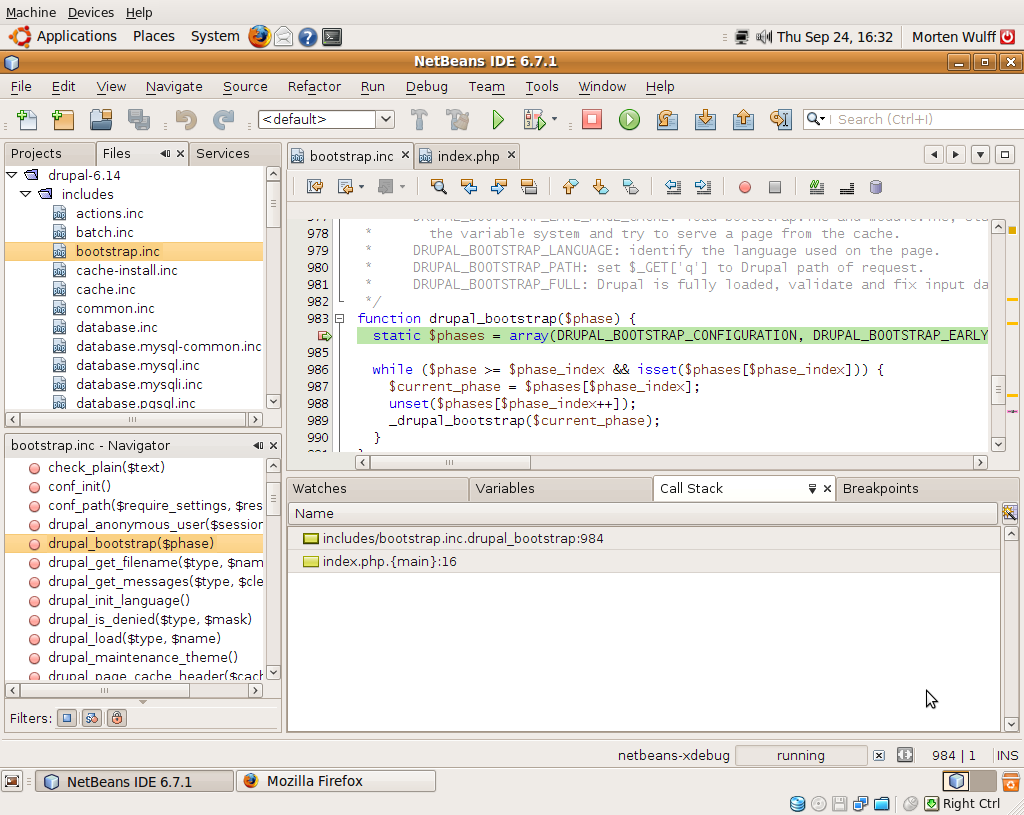Click the Build Main Project hammer icon

[419, 120]
